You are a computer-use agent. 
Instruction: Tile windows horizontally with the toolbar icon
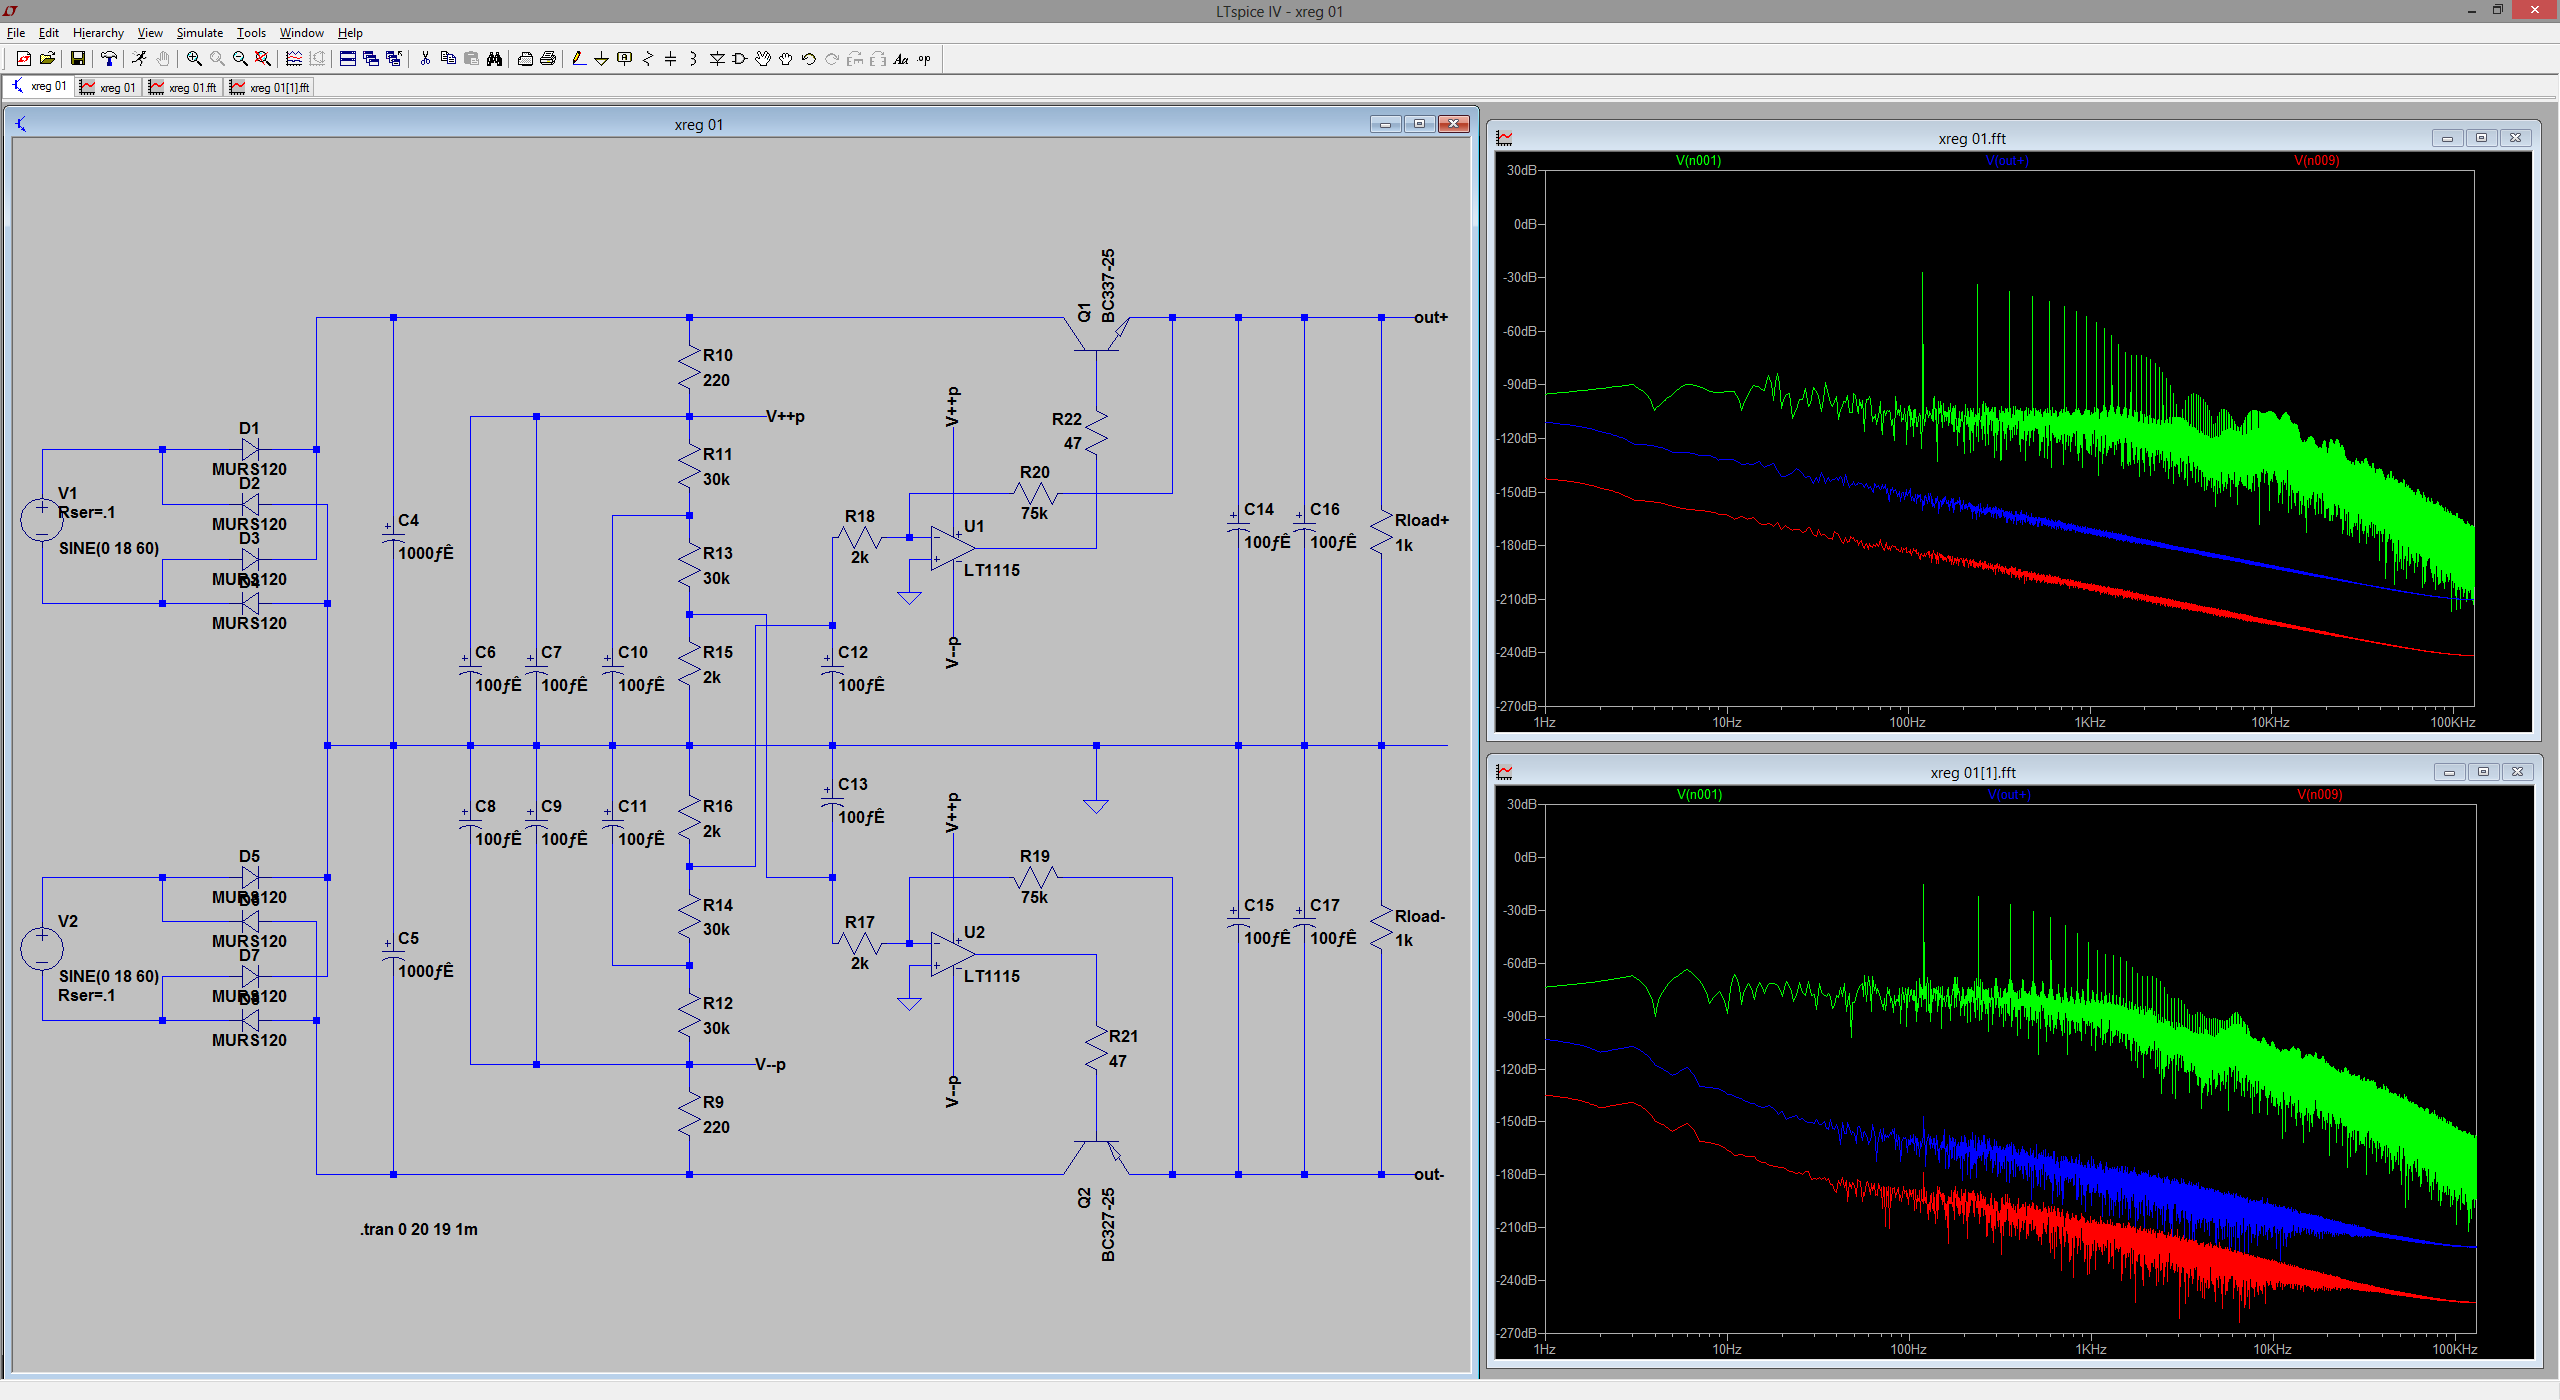click(x=348, y=59)
